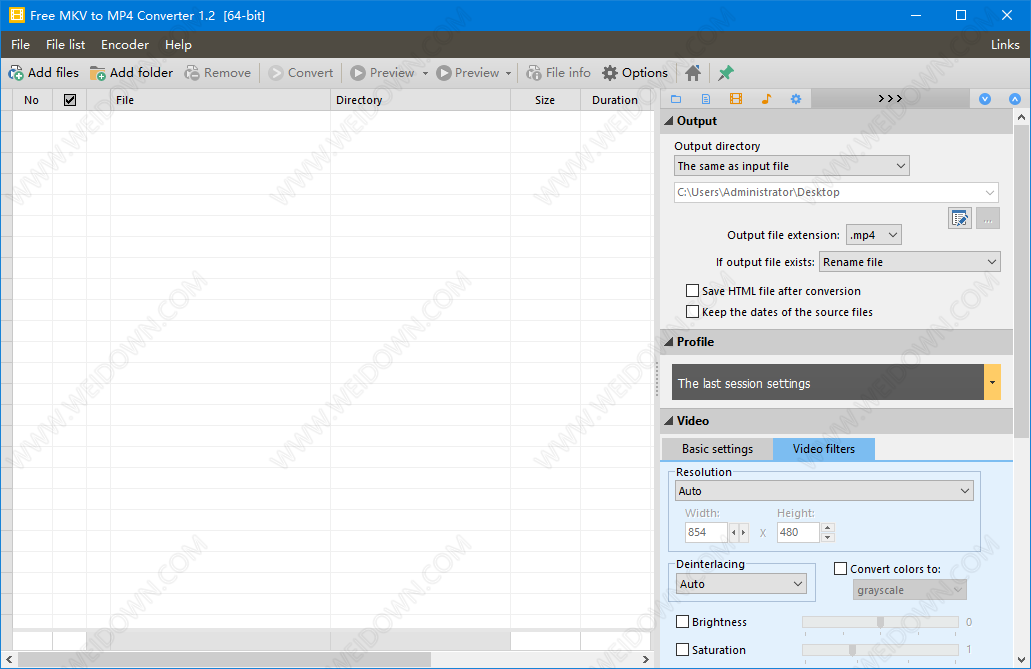Open the first Preview dropdown arrow
This screenshot has height=669, width=1031.
(x=425, y=73)
